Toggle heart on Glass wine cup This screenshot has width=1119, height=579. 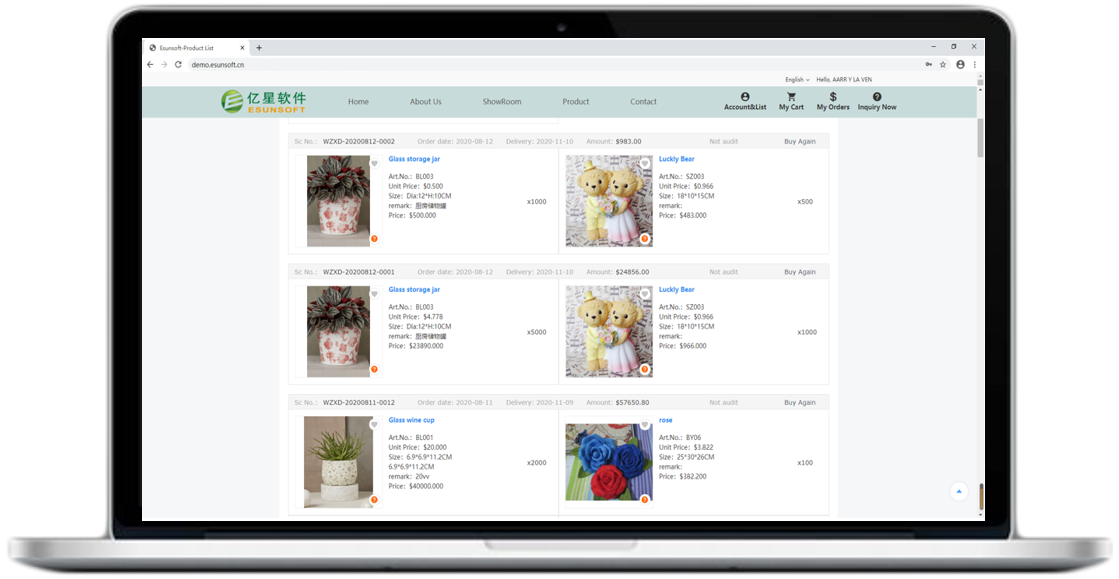(374, 425)
